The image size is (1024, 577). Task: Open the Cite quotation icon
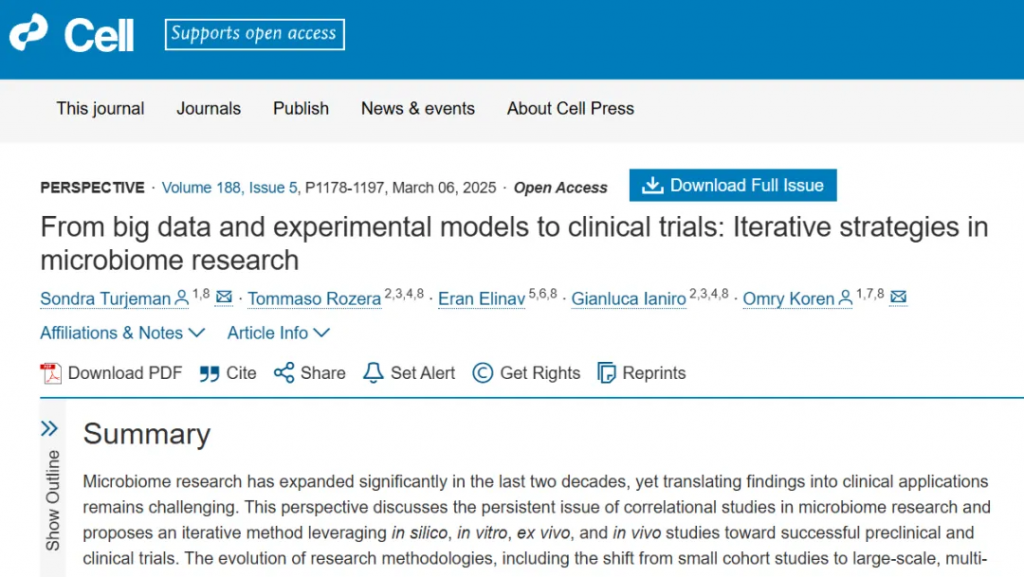[x=209, y=373]
